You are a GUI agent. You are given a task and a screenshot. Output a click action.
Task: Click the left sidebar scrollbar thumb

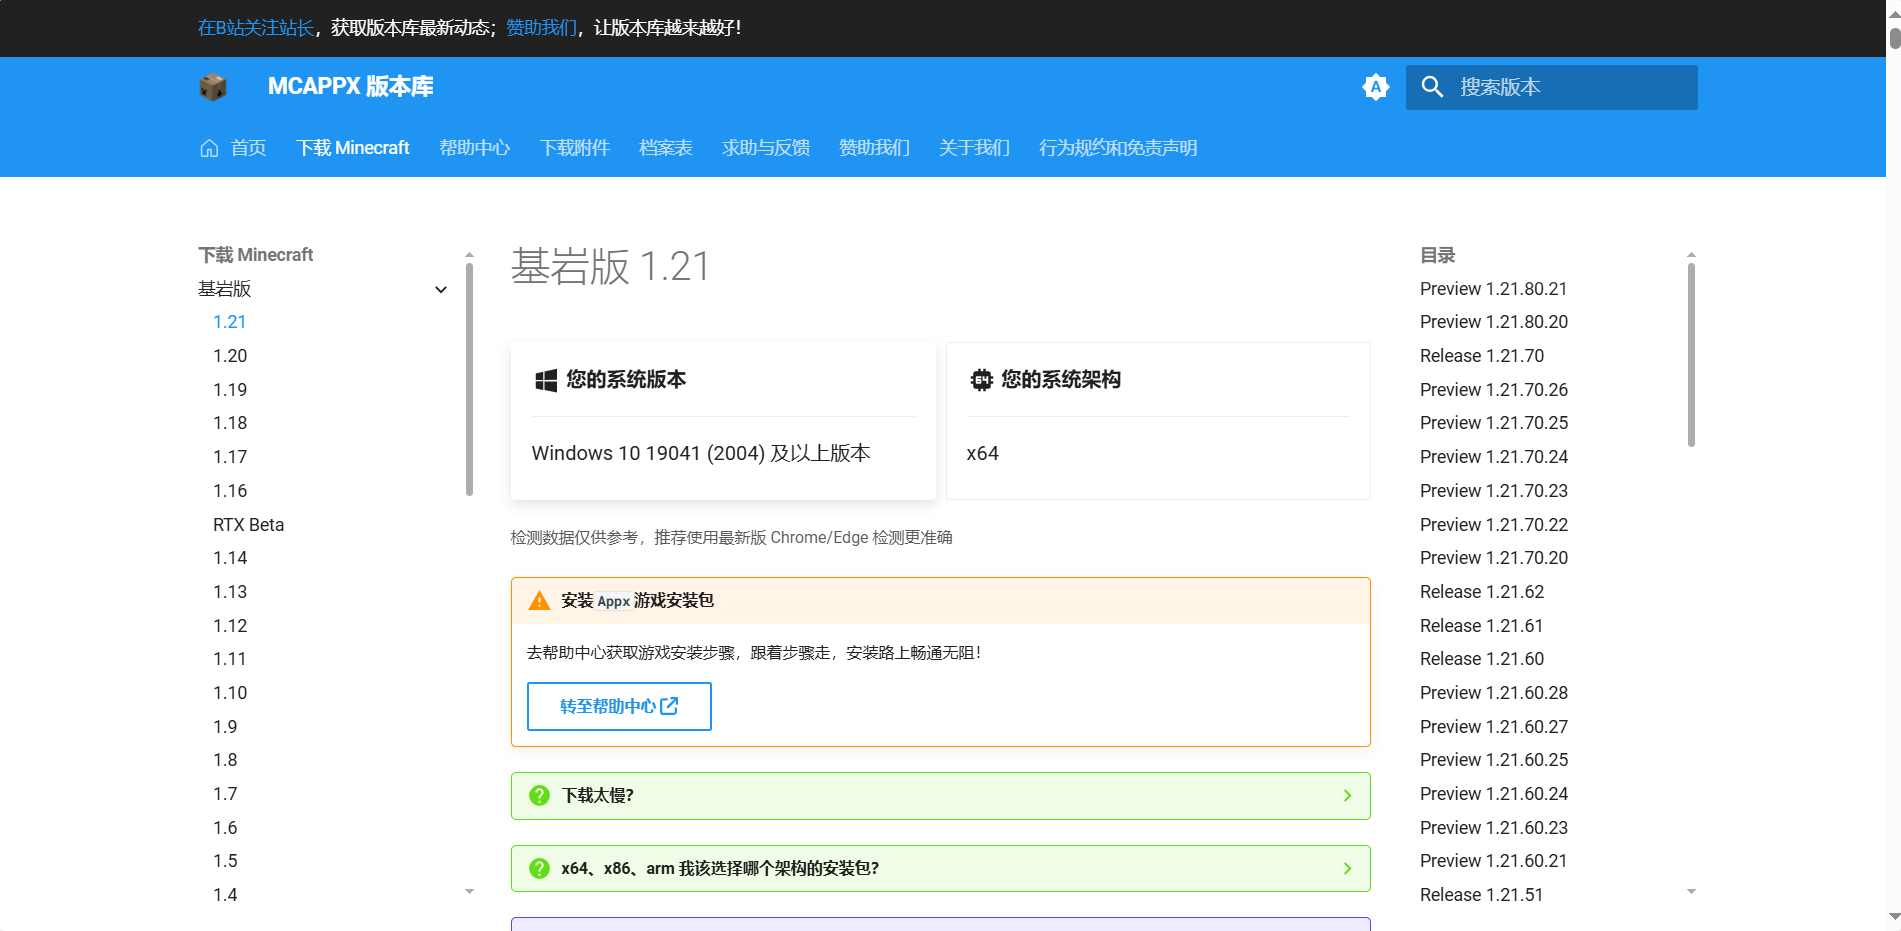pos(469,379)
